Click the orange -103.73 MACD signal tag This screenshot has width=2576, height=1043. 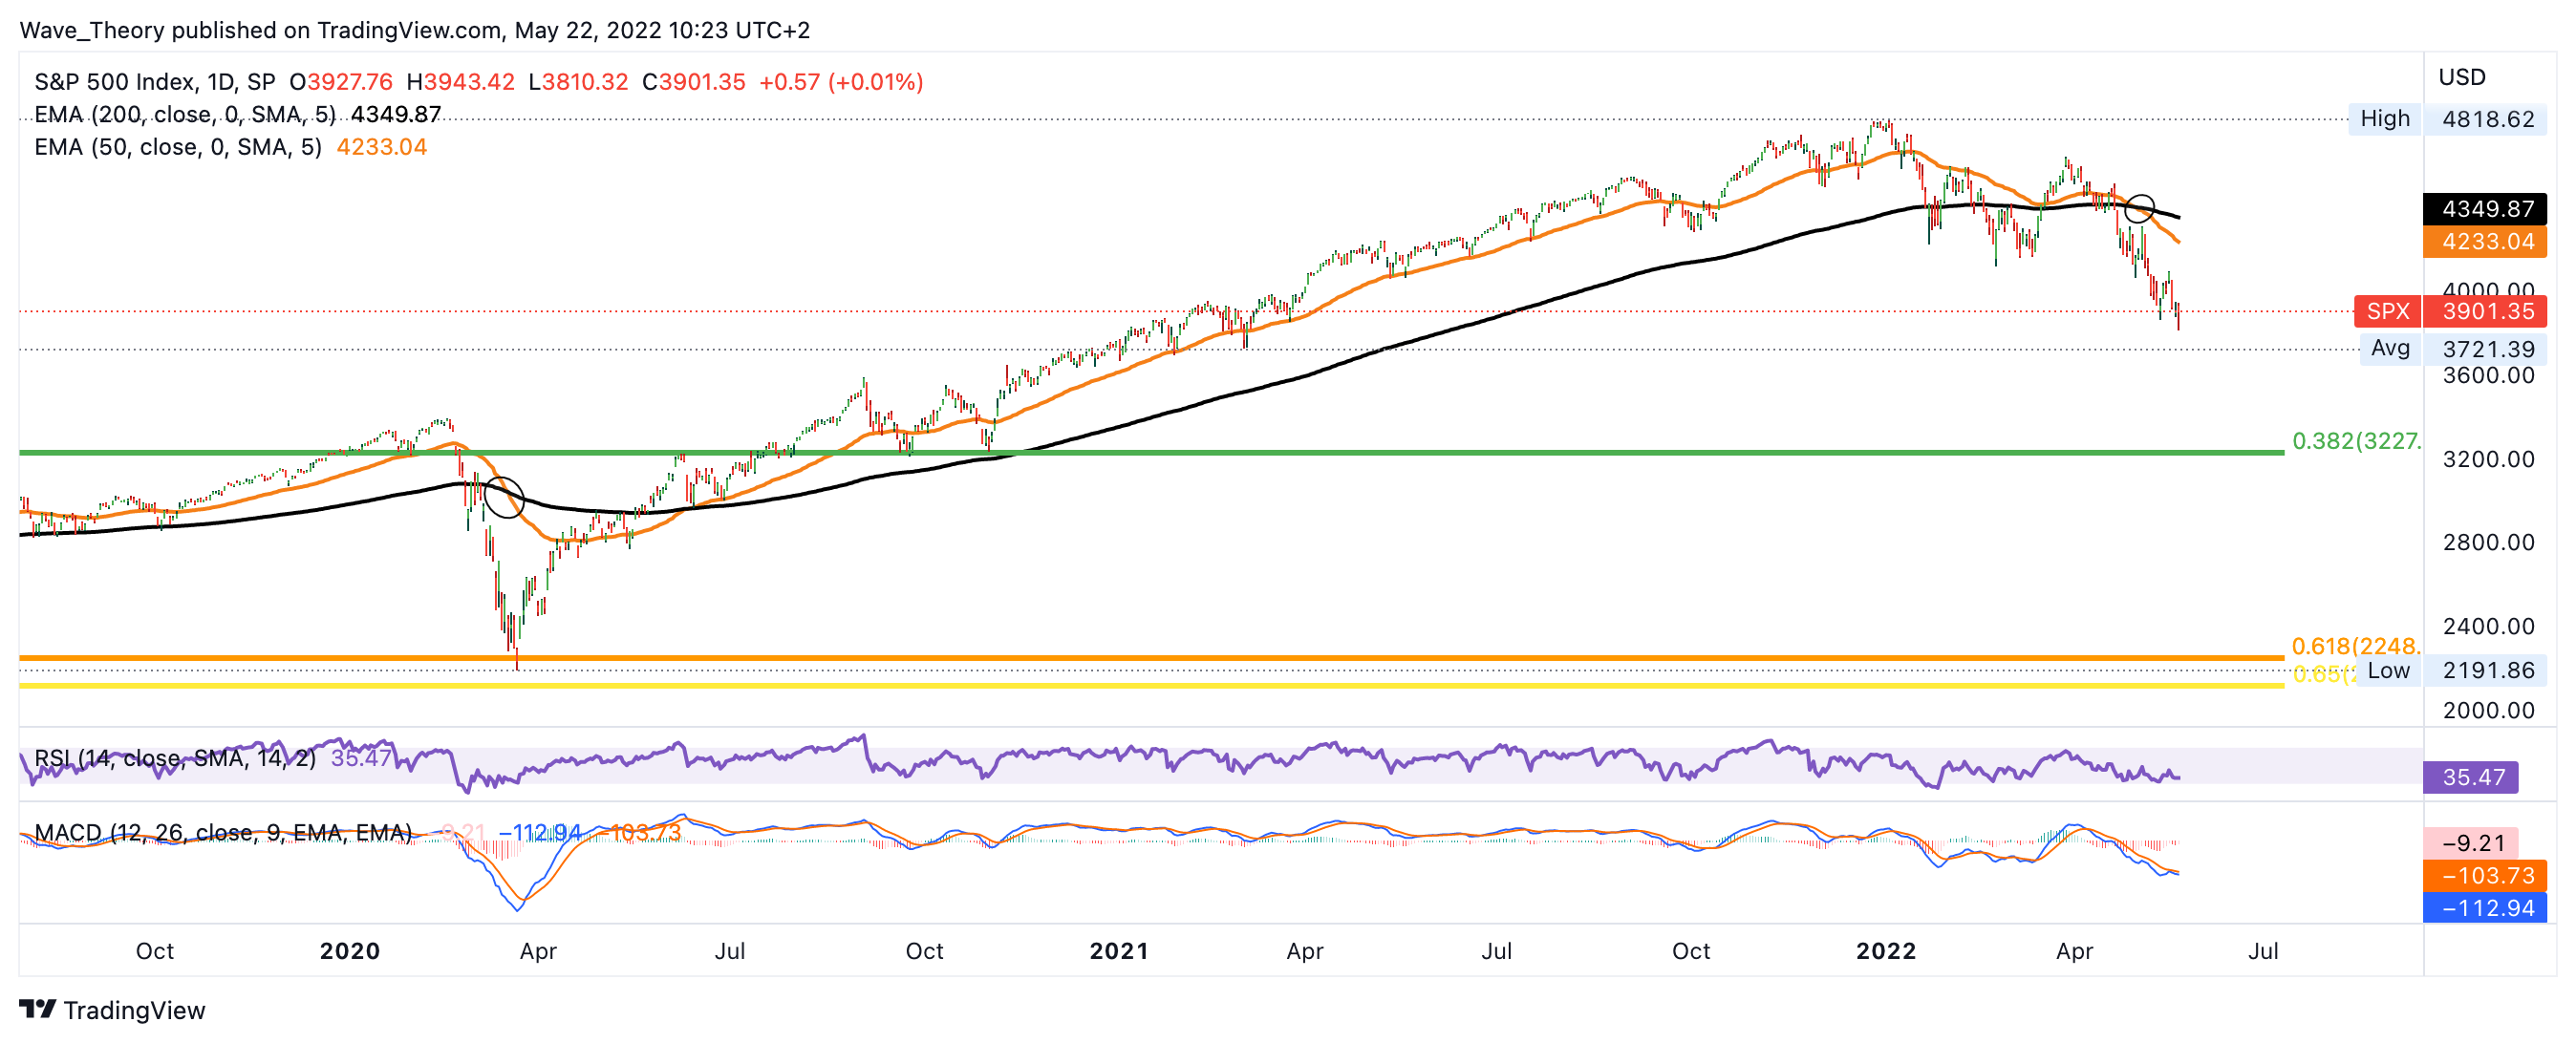pyautogui.click(x=2486, y=875)
